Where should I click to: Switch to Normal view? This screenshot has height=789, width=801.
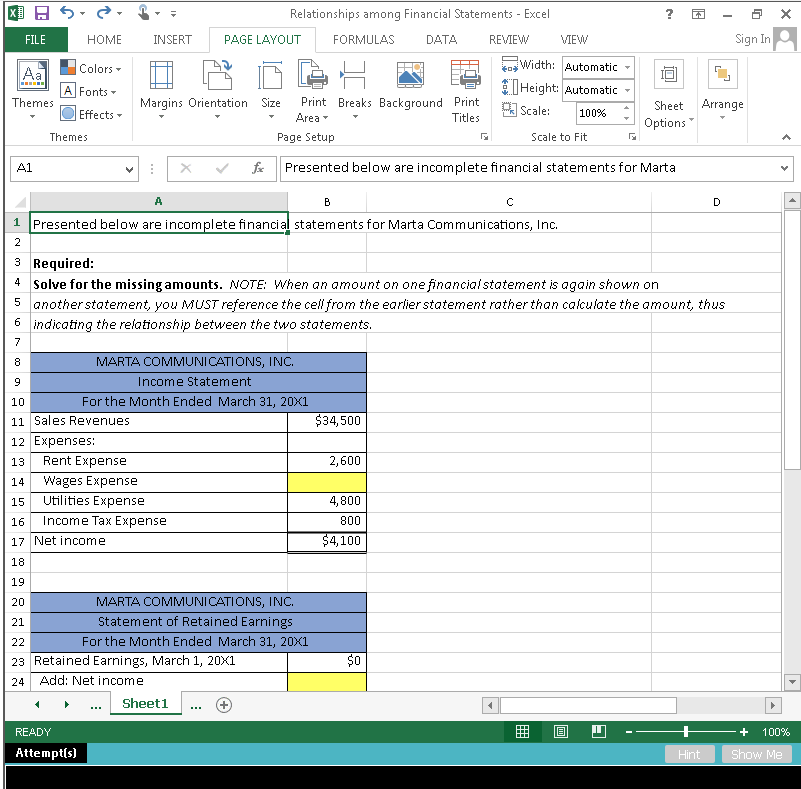[522, 731]
